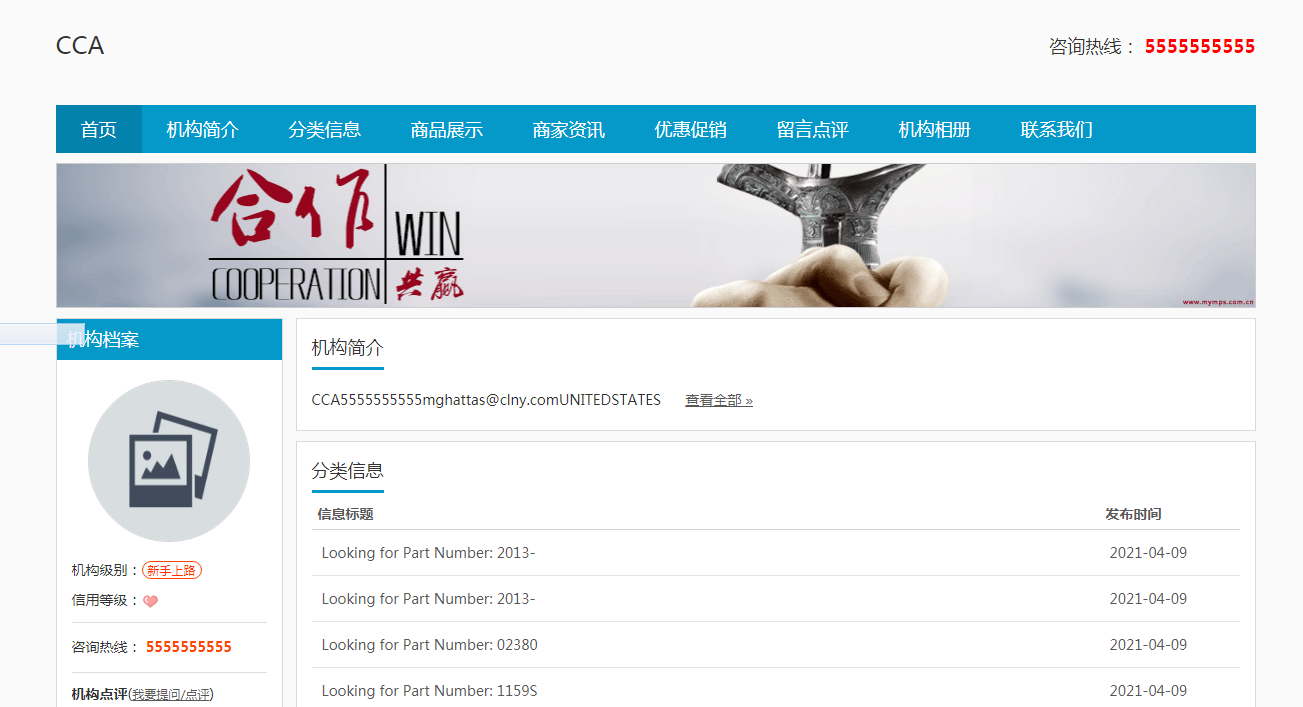Click the cooperation WIN banner image

[655, 235]
